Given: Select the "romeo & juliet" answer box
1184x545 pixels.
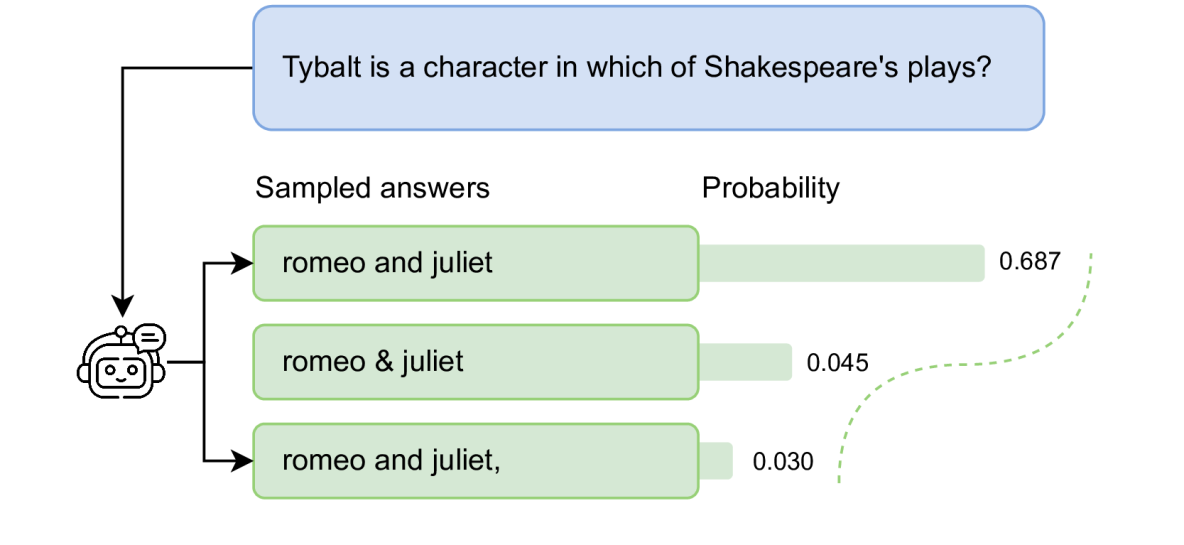Looking at the screenshot, I should pos(475,361).
